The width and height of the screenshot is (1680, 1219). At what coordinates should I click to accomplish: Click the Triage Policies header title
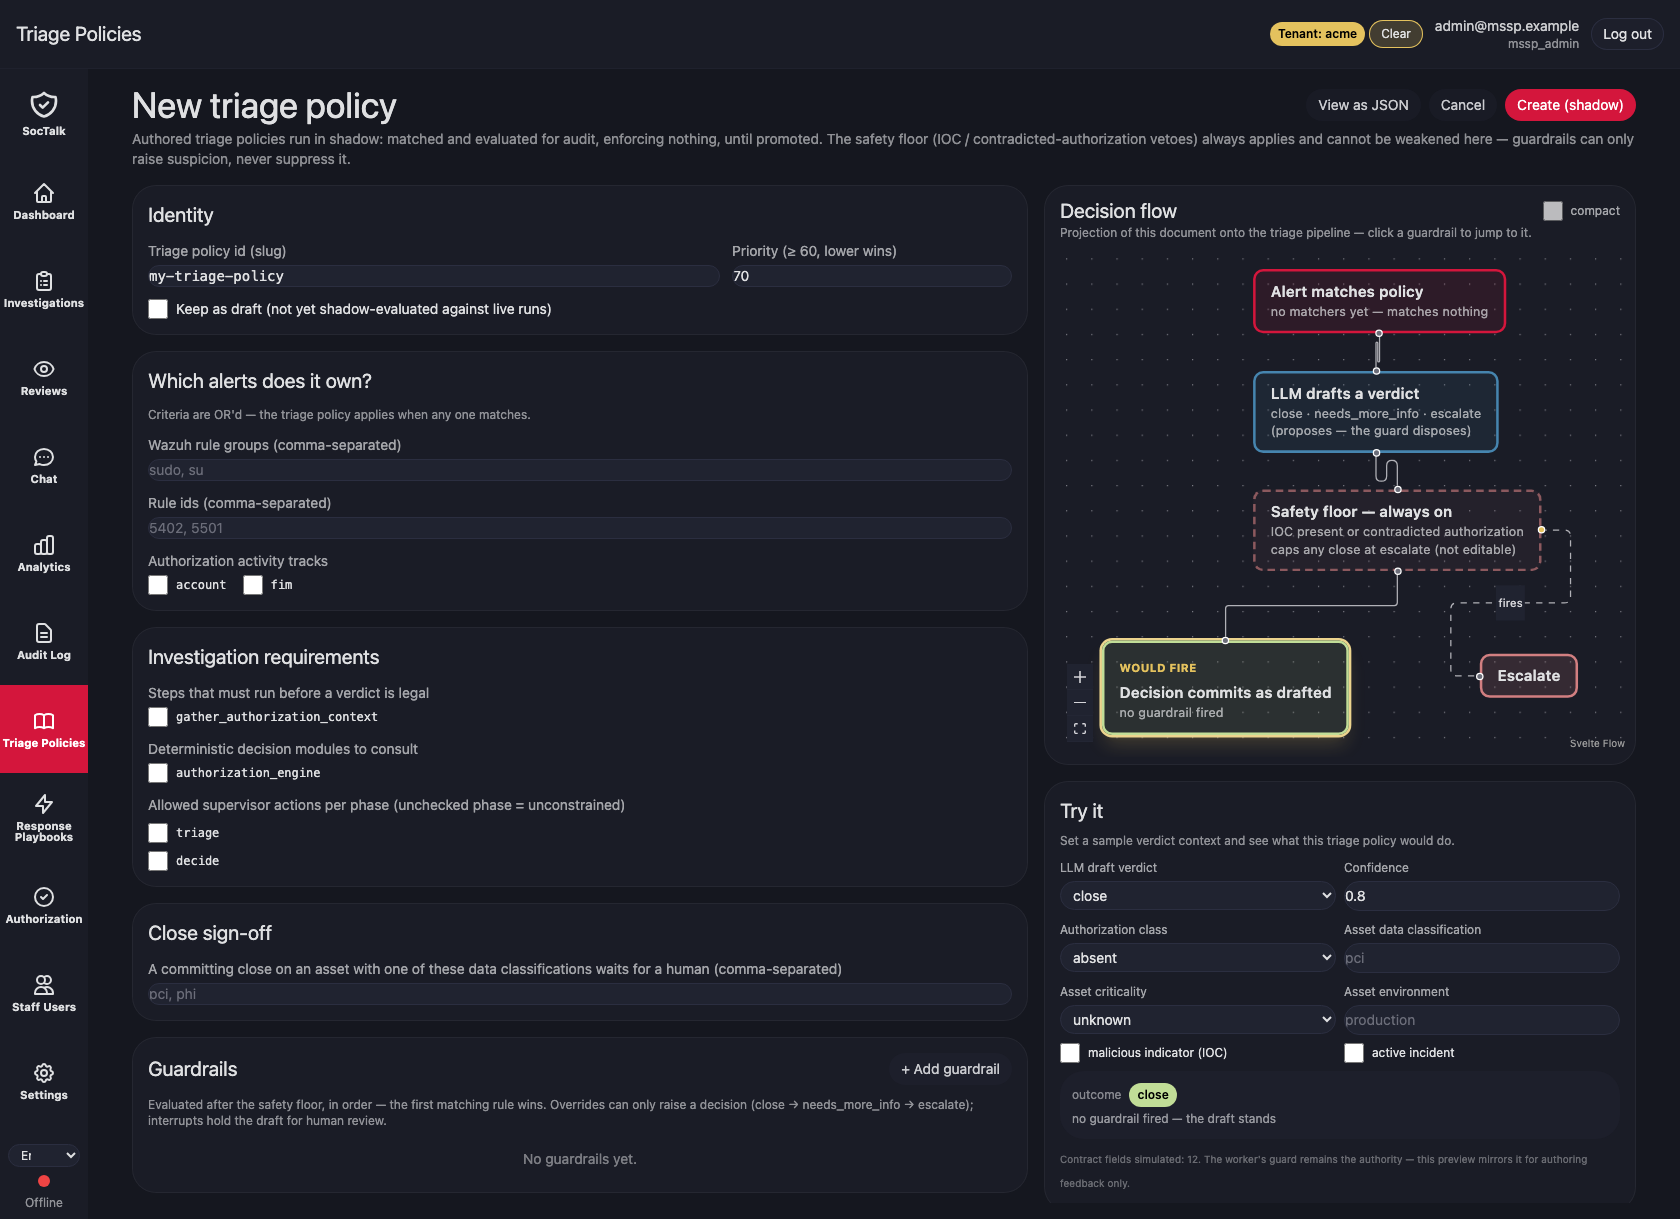pos(79,34)
